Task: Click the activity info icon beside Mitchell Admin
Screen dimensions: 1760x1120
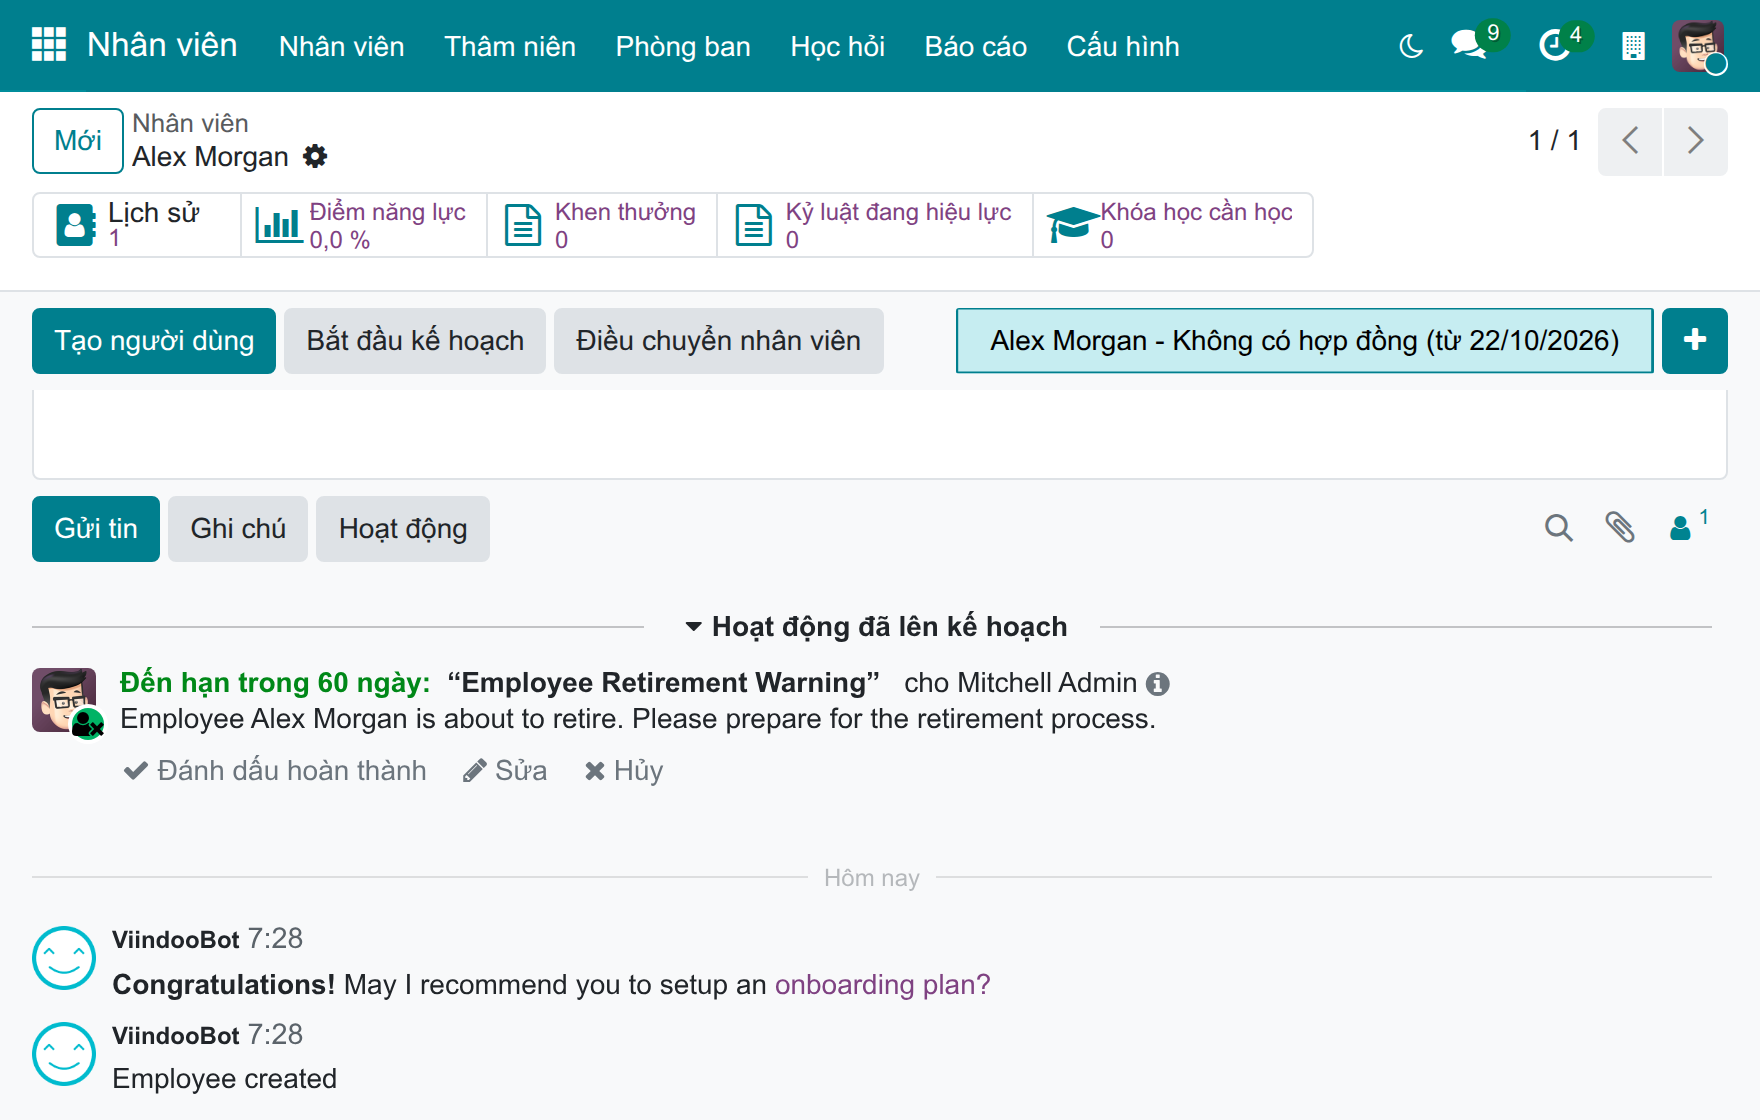Action: [1158, 684]
